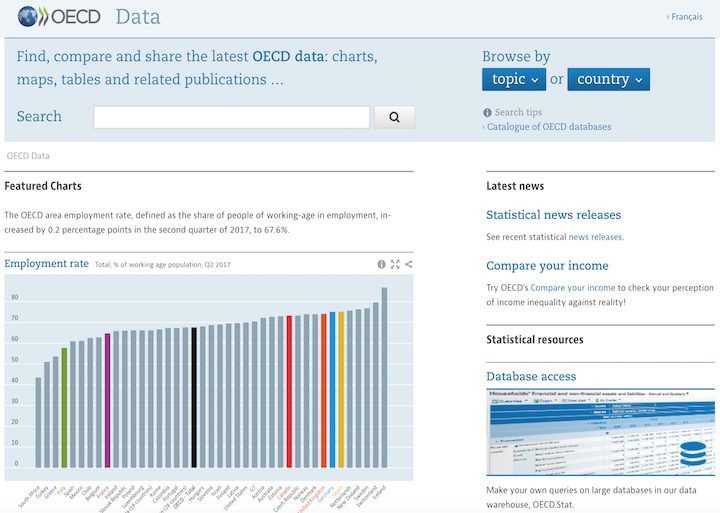Focus the Search text input field

point(231,117)
